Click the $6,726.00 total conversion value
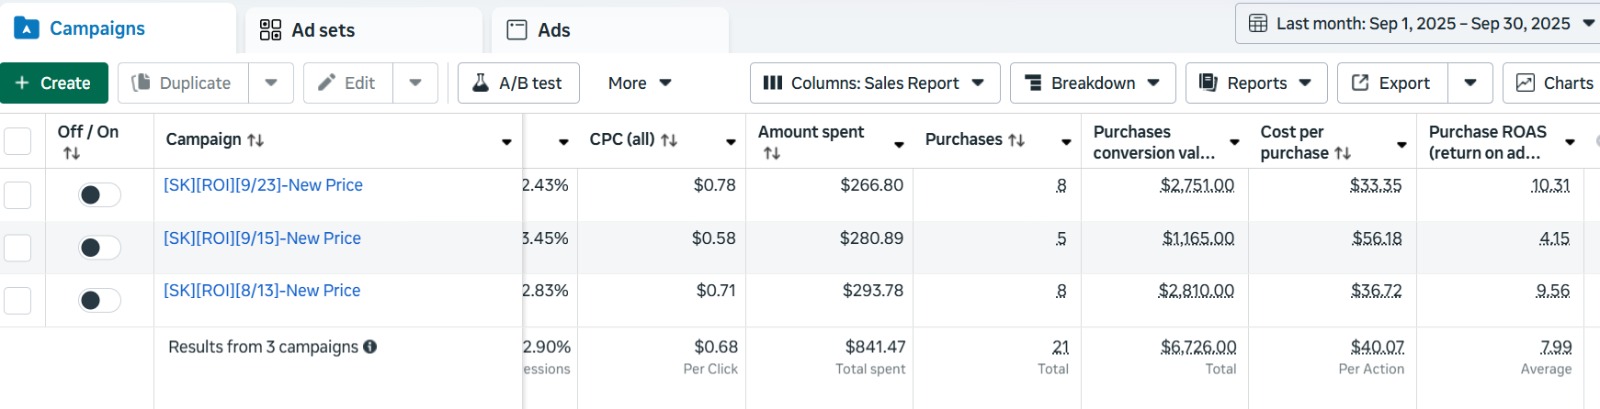The image size is (1600, 409). tap(1198, 347)
